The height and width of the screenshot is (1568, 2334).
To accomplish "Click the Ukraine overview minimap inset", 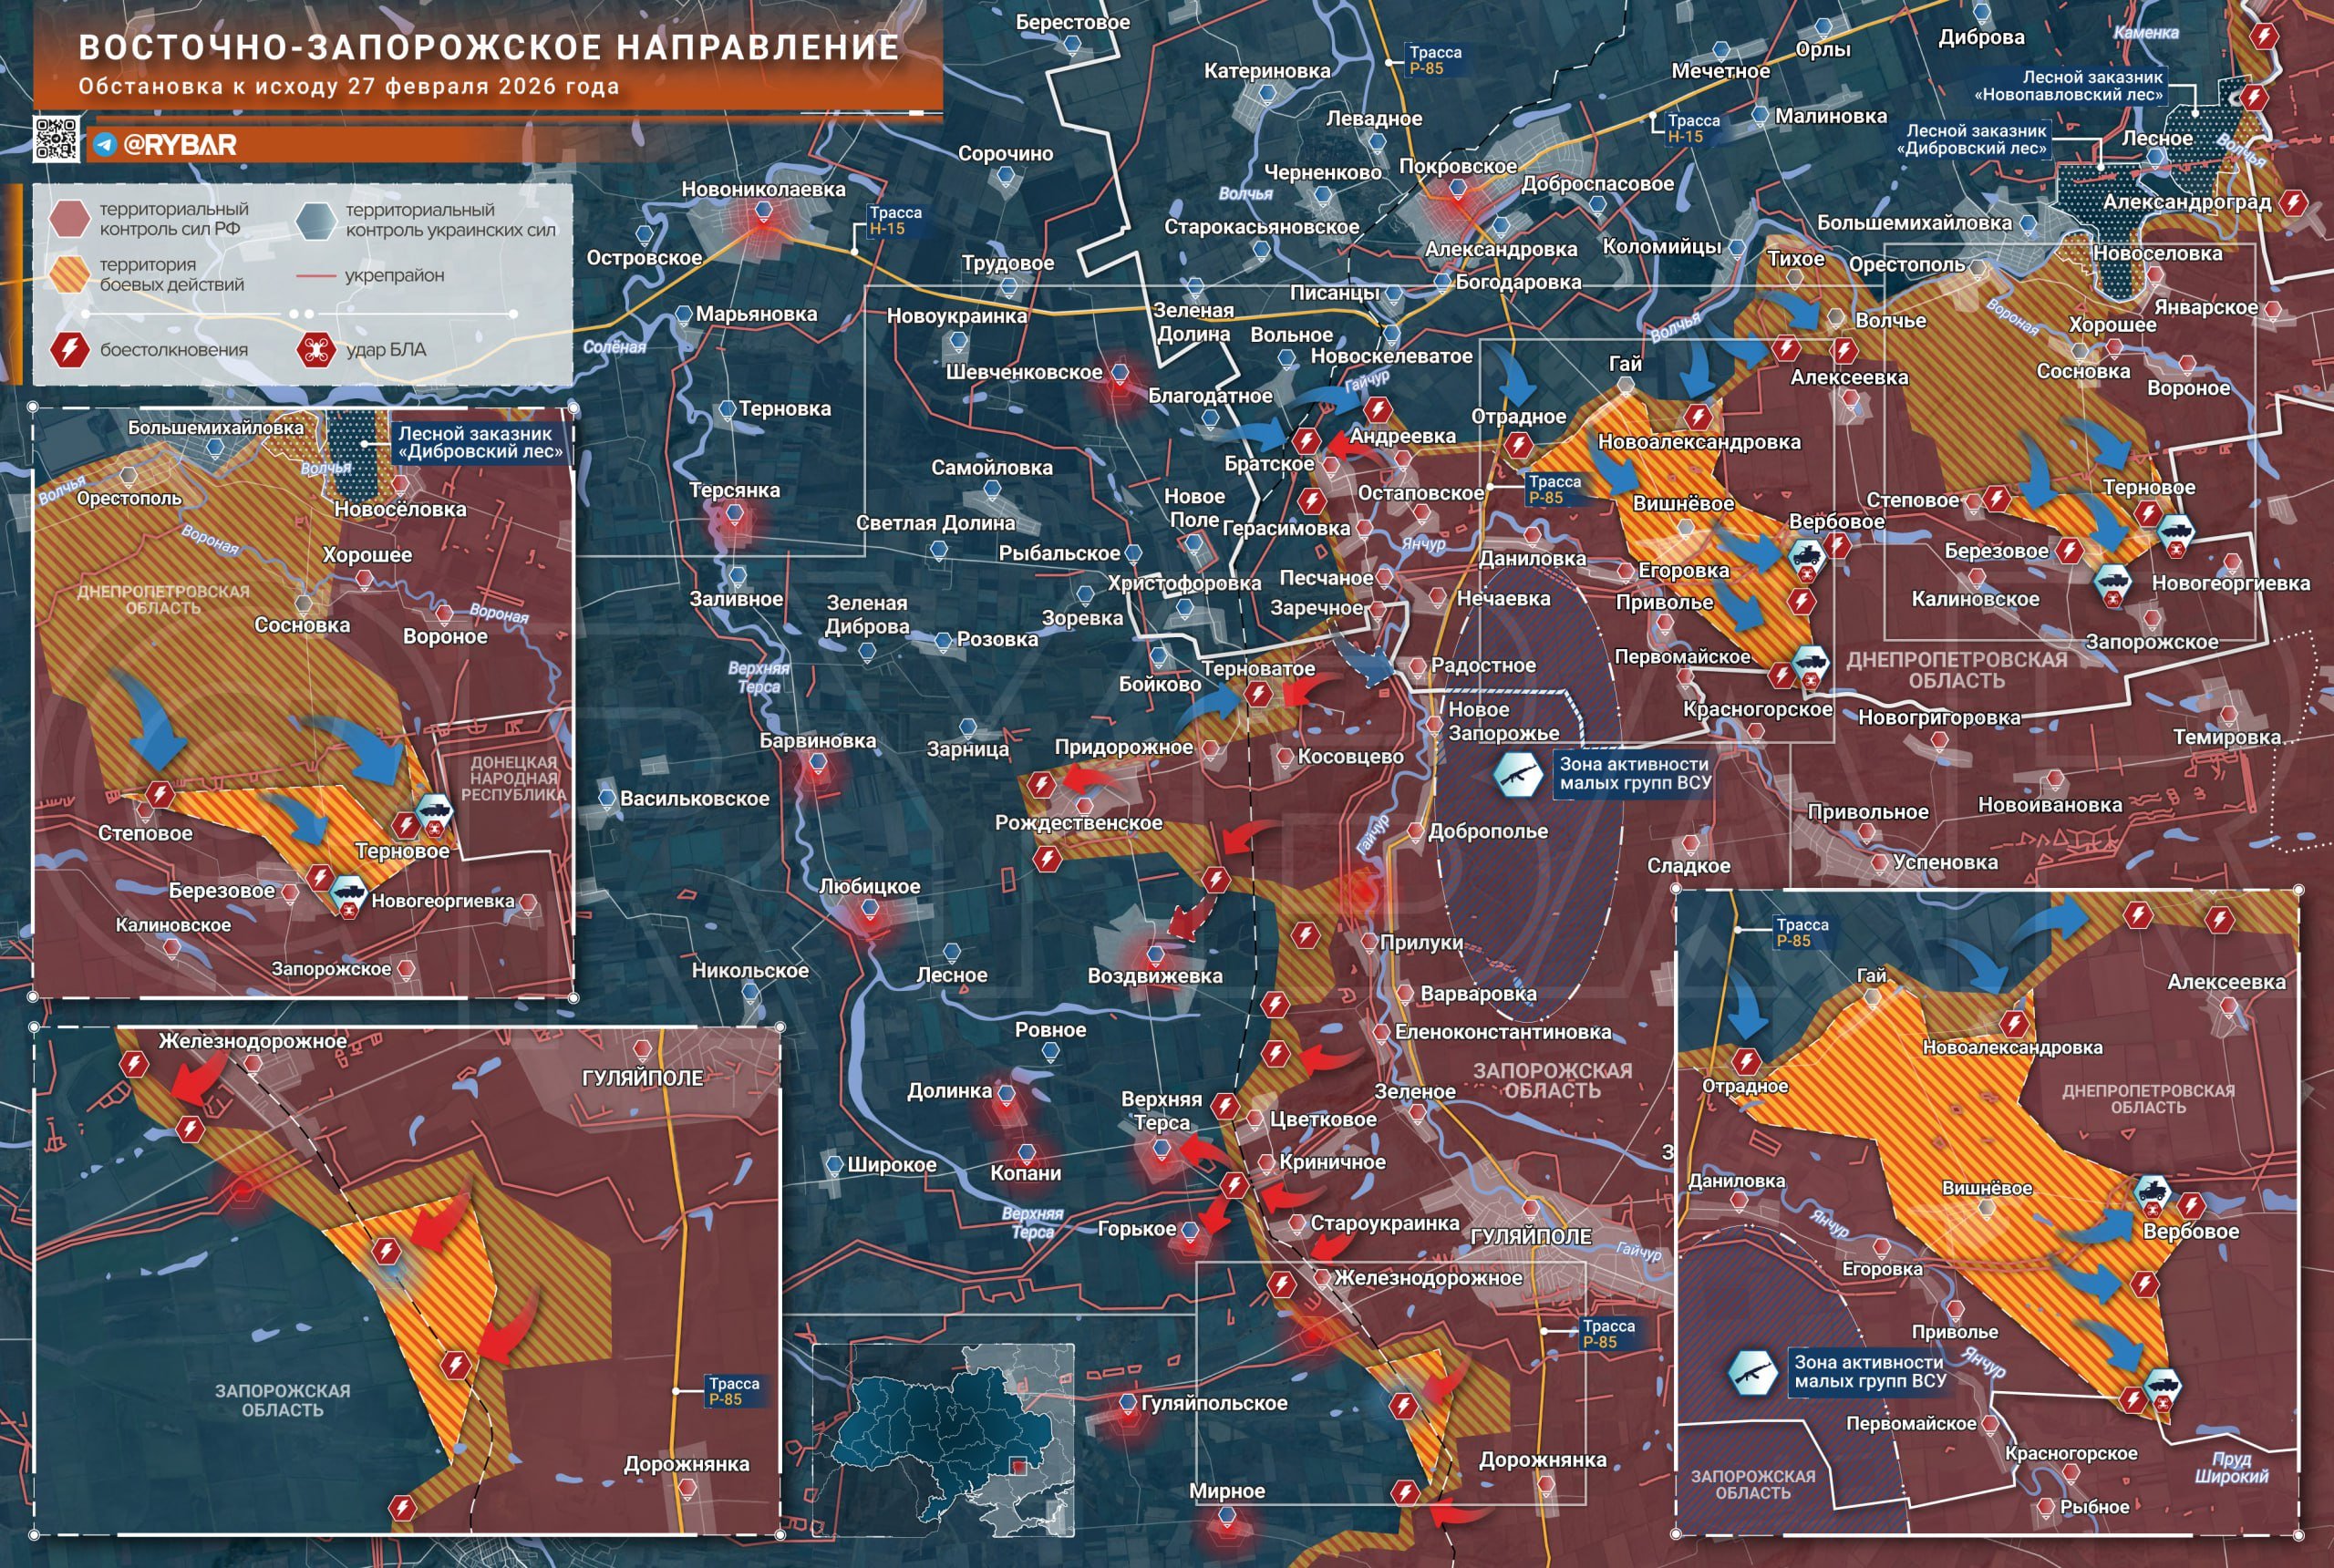I will point(943,1440).
